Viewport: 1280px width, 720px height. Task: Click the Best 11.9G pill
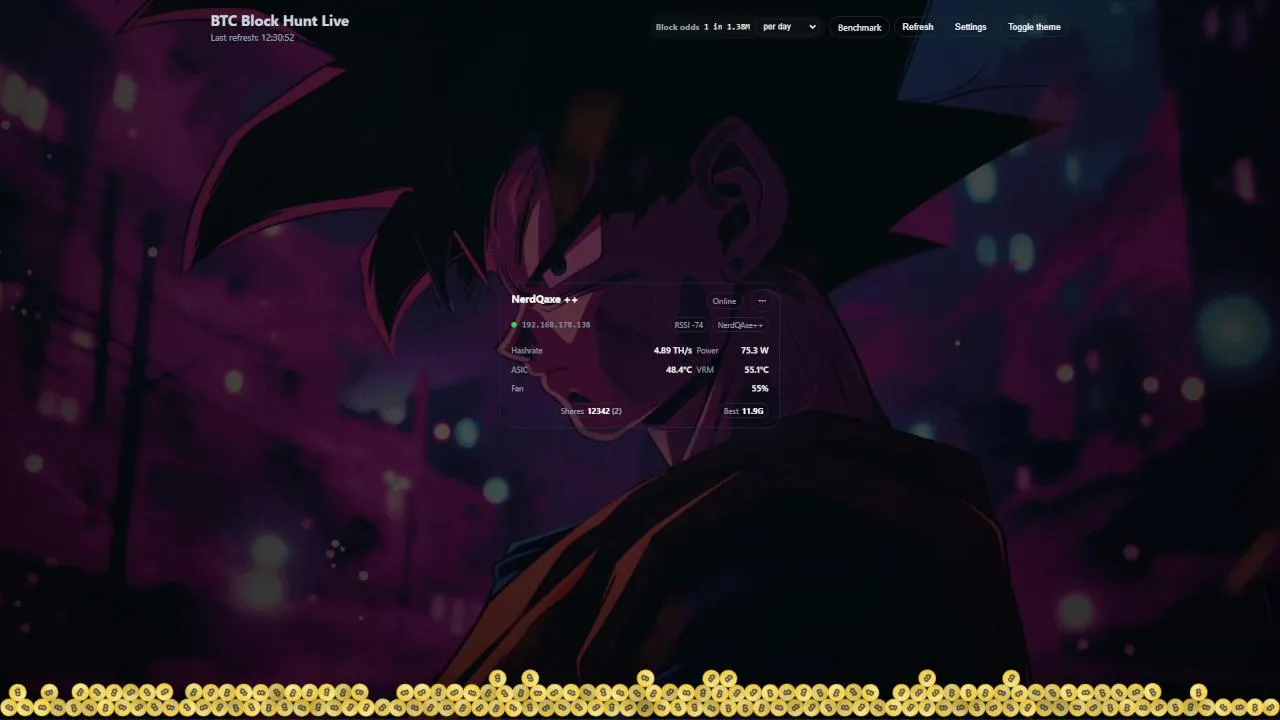pyautogui.click(x=743, y=411)
